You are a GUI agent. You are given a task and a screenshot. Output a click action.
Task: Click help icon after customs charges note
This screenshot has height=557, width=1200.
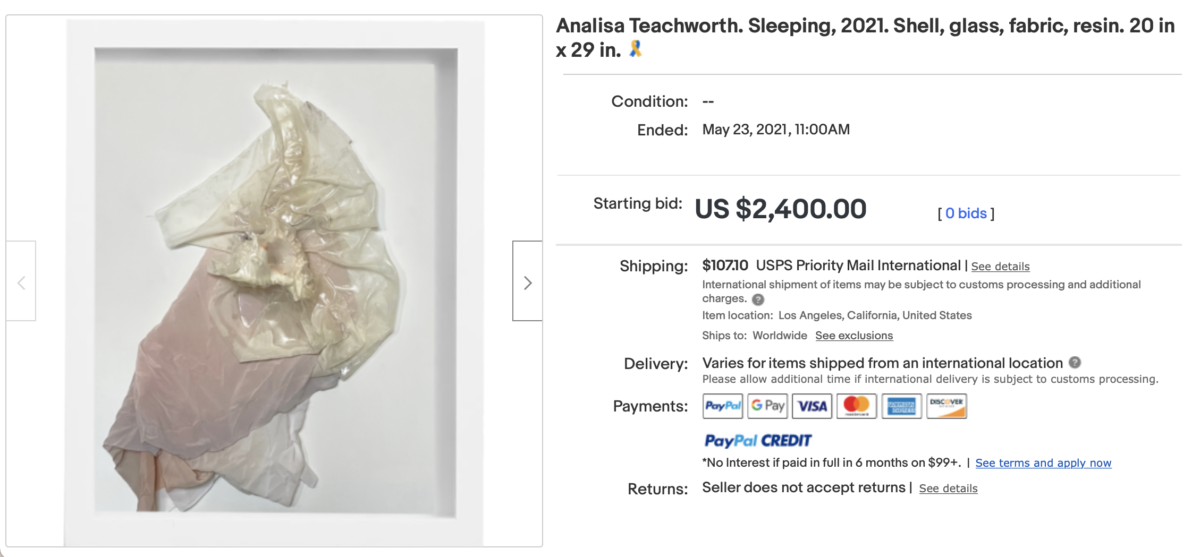(x=758, y=299)
